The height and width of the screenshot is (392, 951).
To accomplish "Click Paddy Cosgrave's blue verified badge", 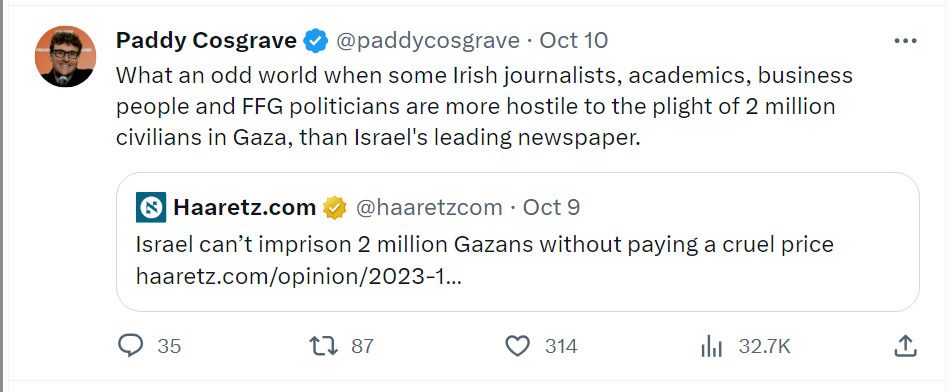I will 316,41.
